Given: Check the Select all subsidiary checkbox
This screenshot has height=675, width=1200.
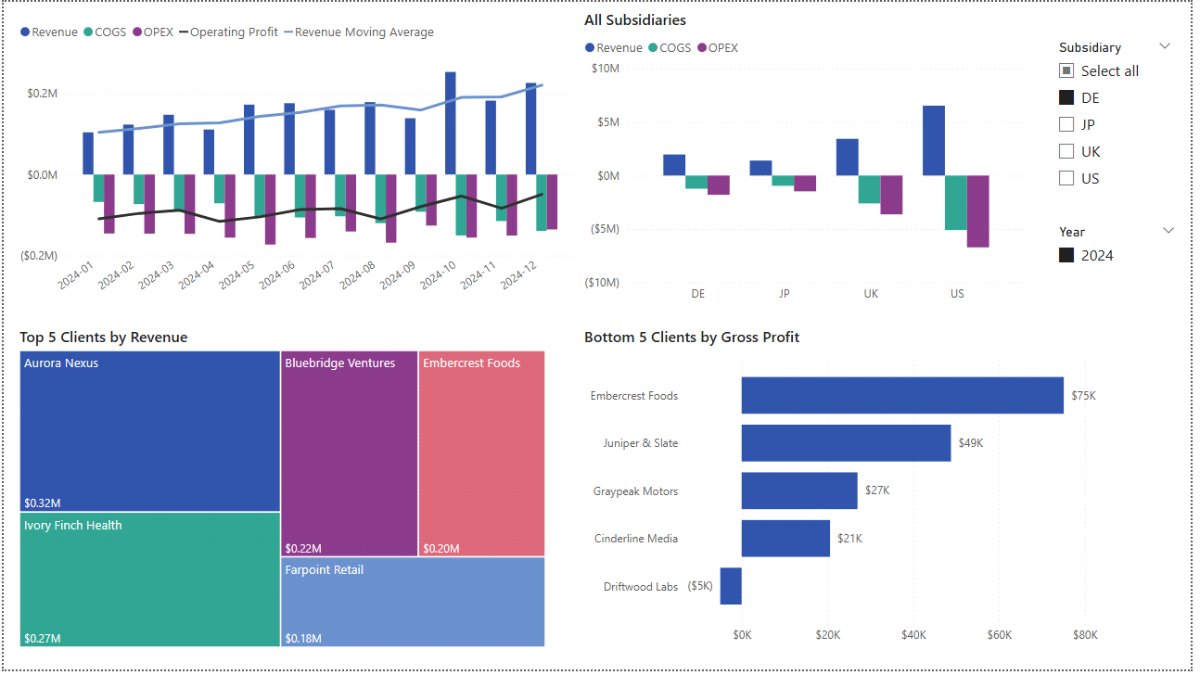Looking at the screenshot, I should click(x=1067, y=71).
